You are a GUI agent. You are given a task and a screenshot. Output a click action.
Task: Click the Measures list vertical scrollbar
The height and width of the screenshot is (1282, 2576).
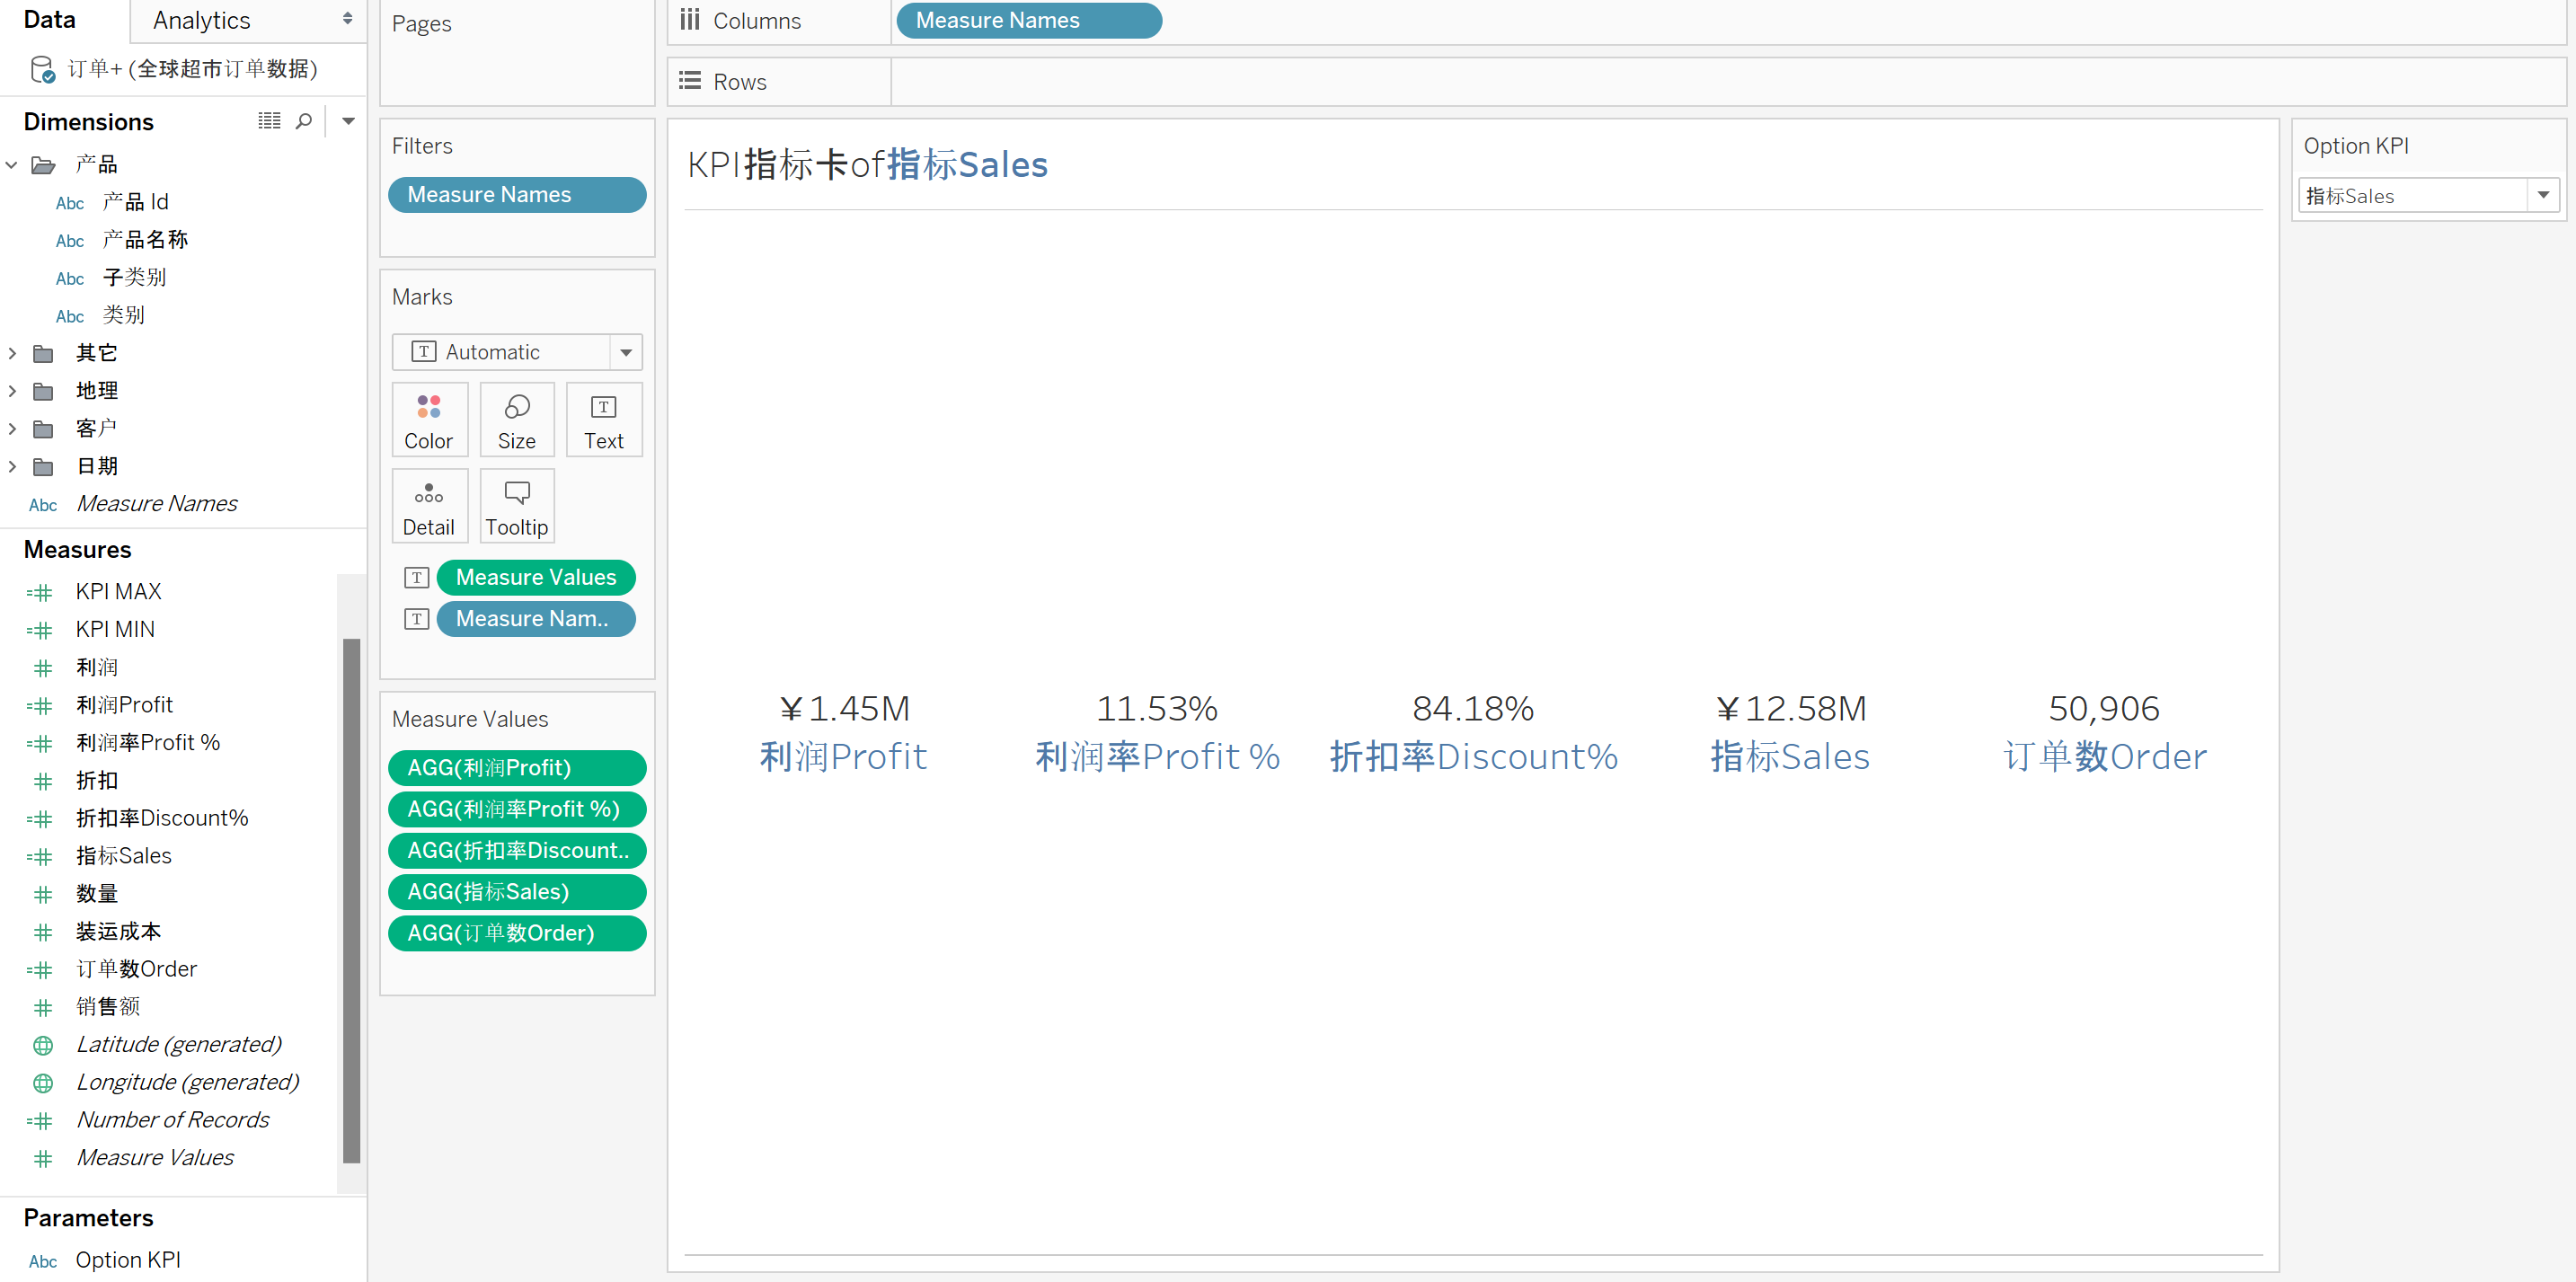click(351, 900)
